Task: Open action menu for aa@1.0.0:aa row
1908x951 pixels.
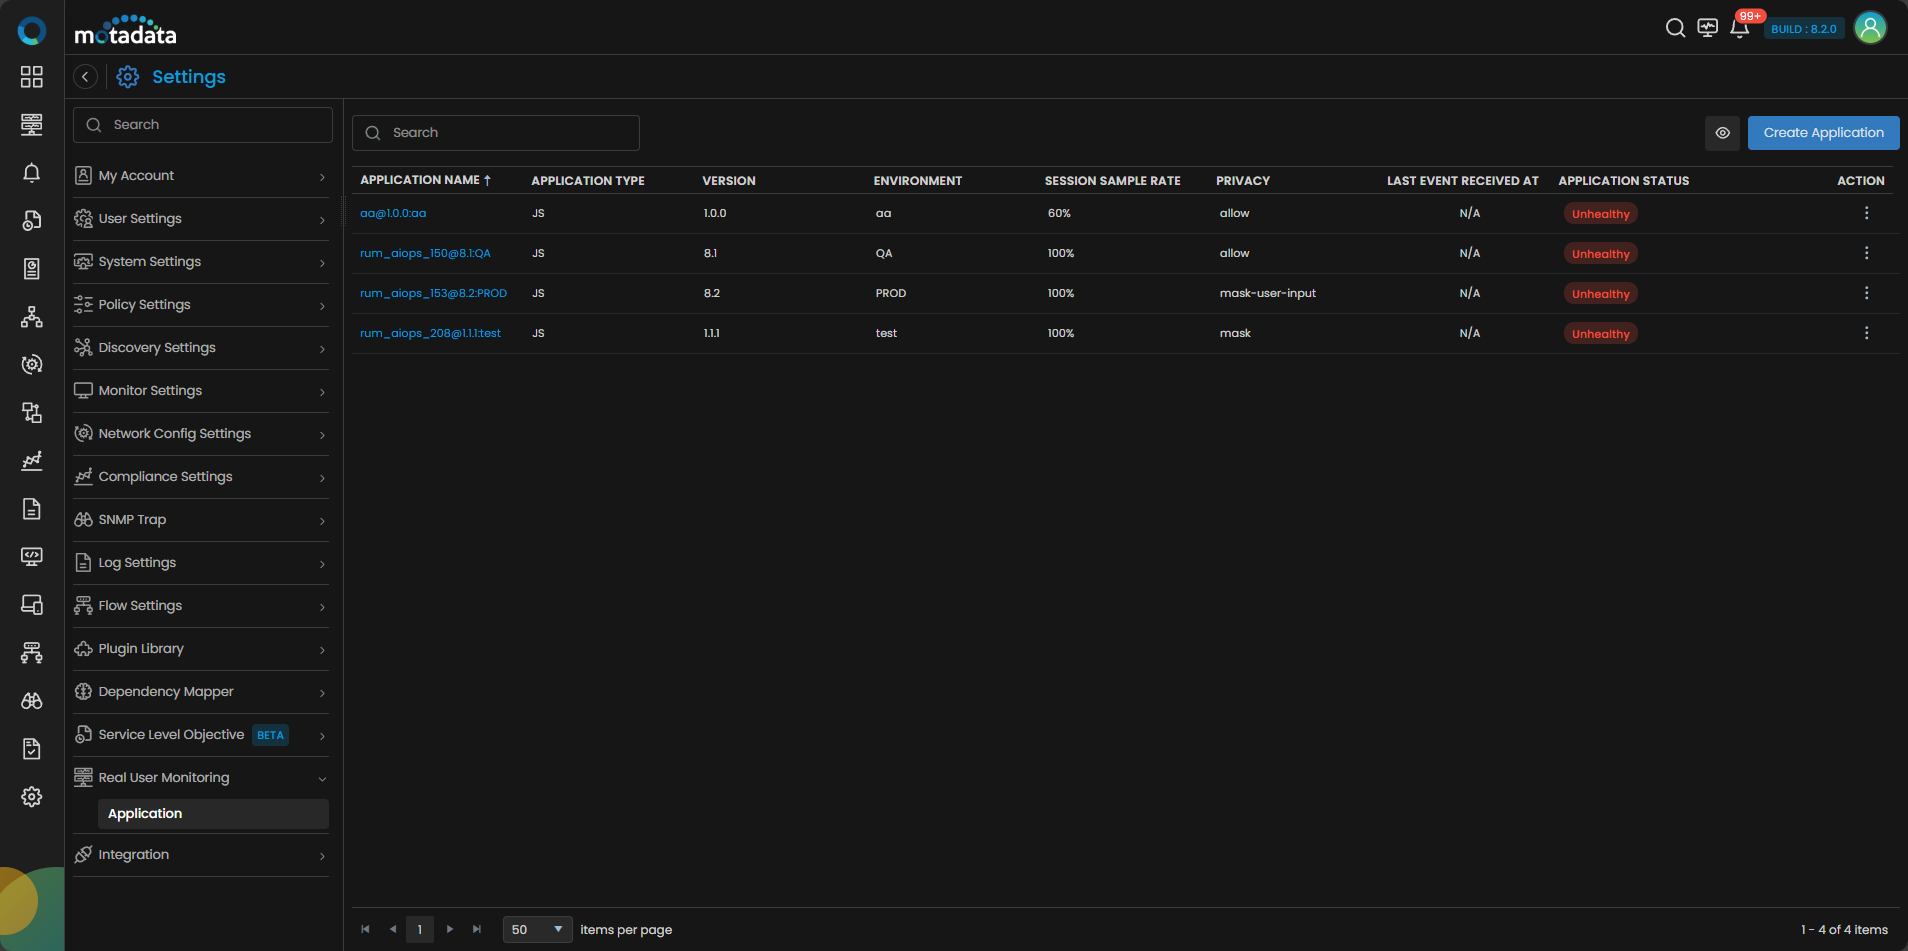Action: coord(1866,213)
